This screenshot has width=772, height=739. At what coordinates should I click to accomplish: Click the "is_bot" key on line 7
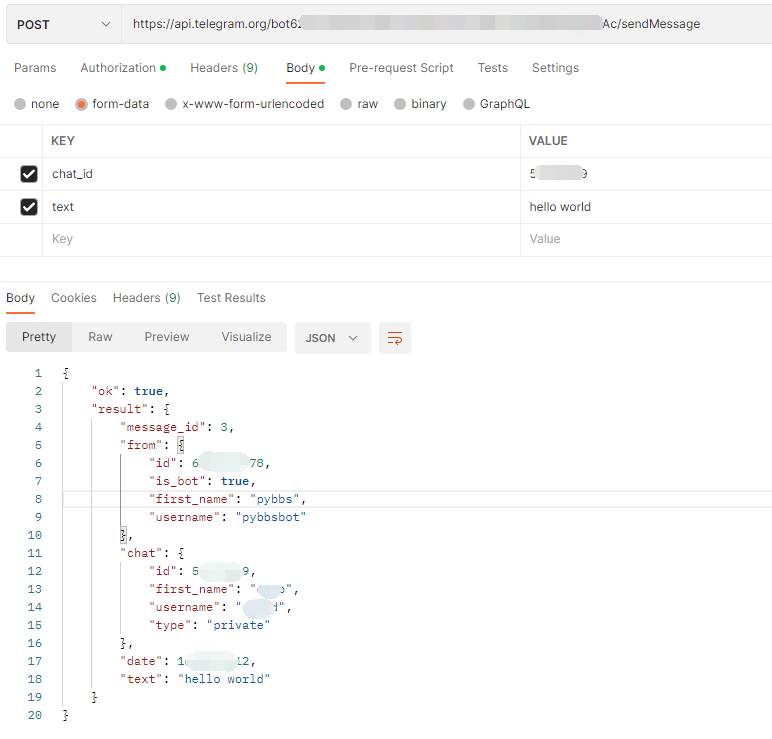pos(177,481)
